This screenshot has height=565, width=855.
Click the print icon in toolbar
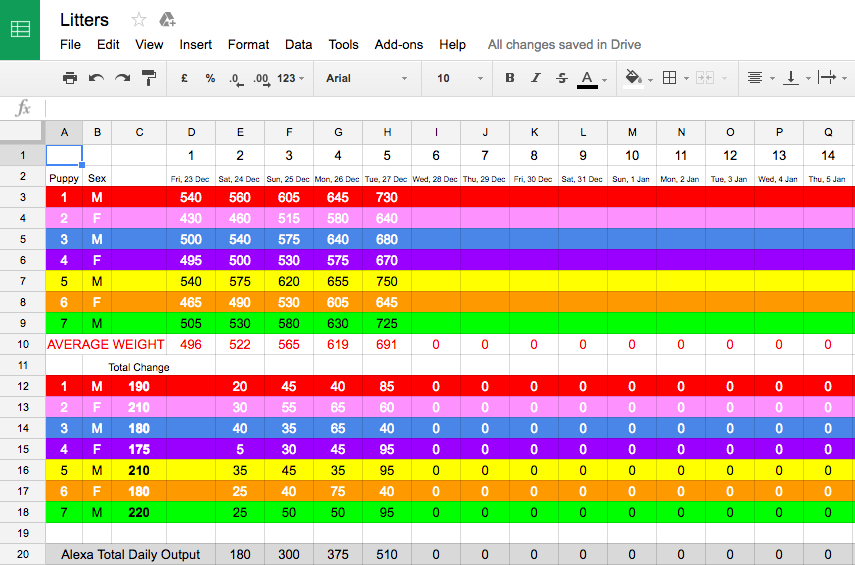coord(69,78)
